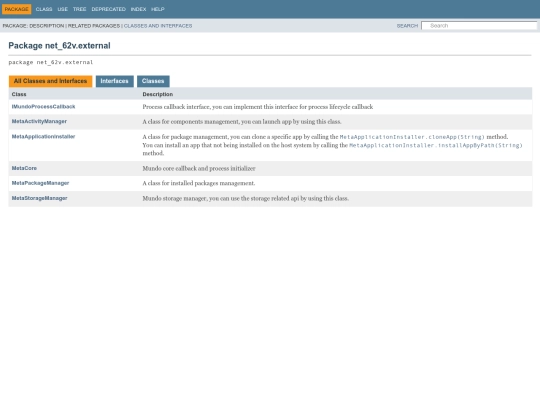The width and height of the screenshot is (540, 405).
Task: Open the MetaActivityManager class link
Action: [39, 122]
